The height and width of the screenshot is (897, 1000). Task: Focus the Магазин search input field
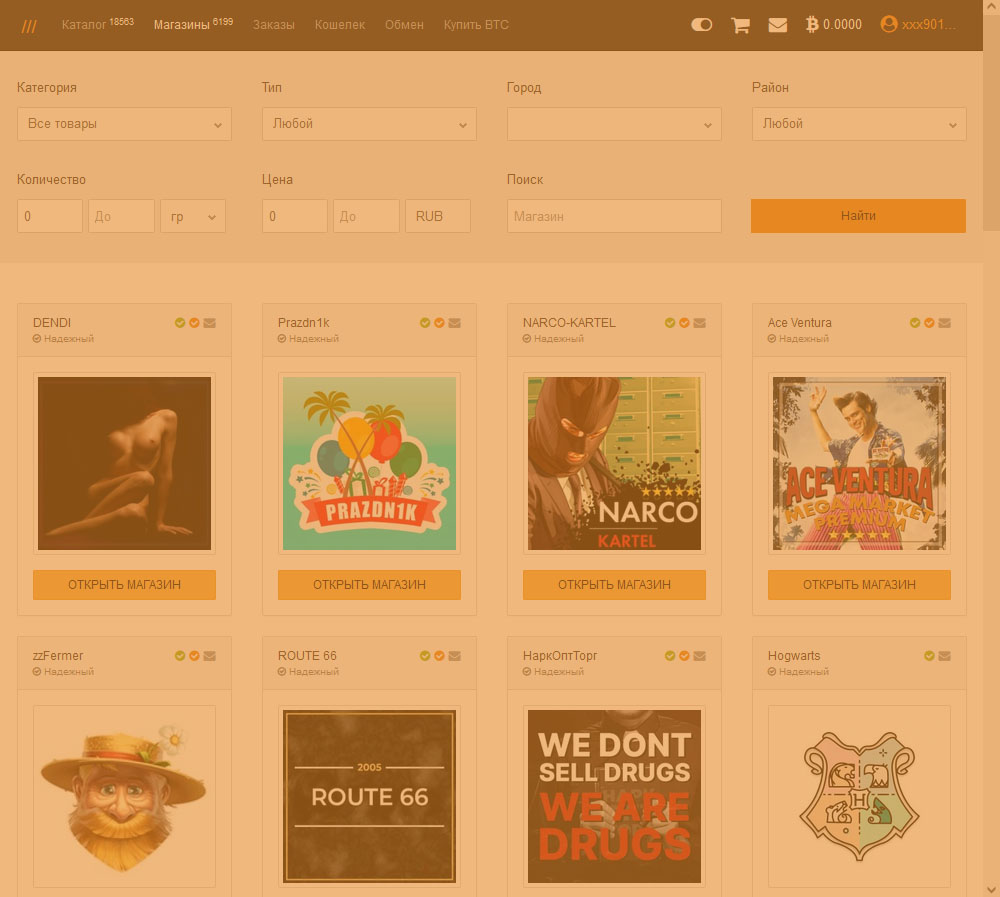[x=614, y=216]
